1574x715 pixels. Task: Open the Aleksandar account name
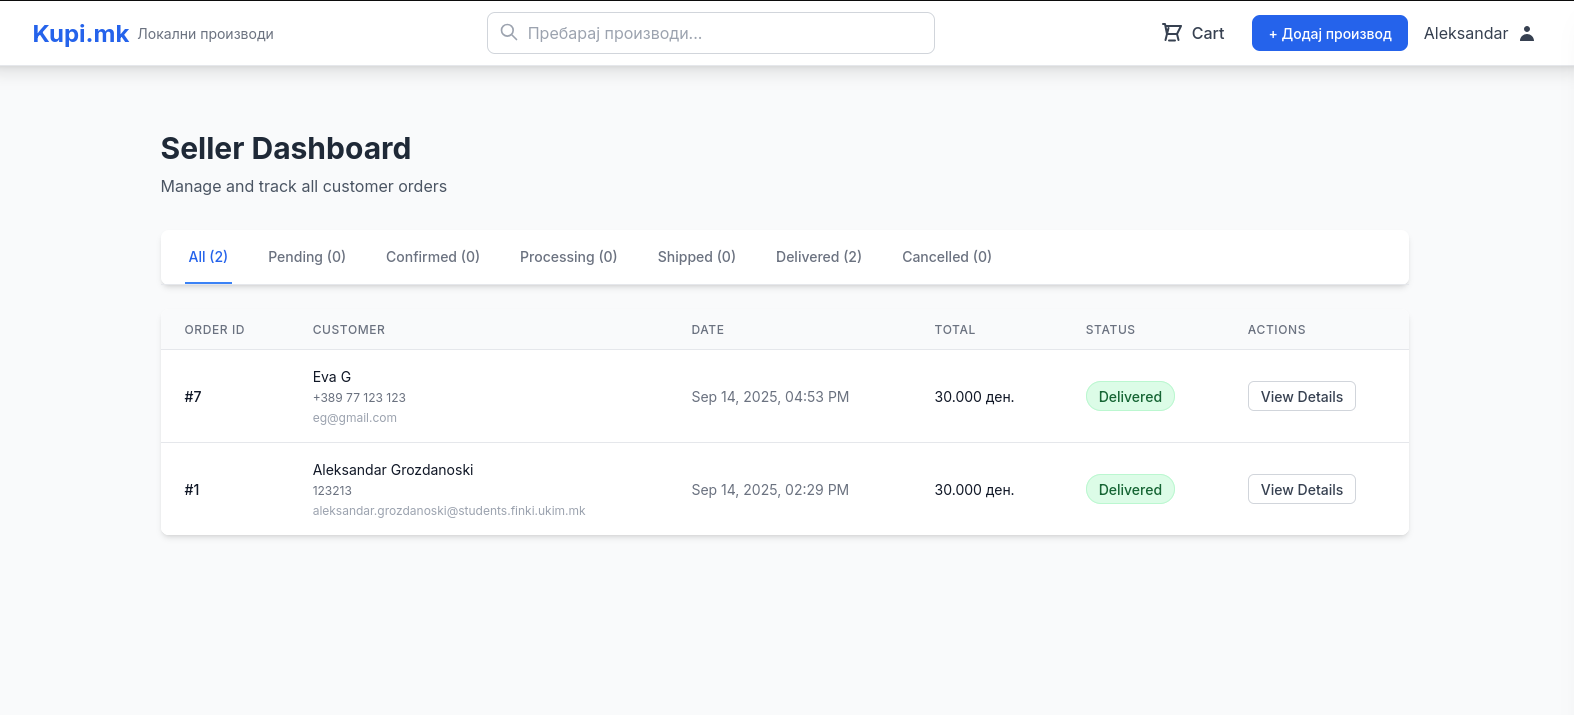1465,33
